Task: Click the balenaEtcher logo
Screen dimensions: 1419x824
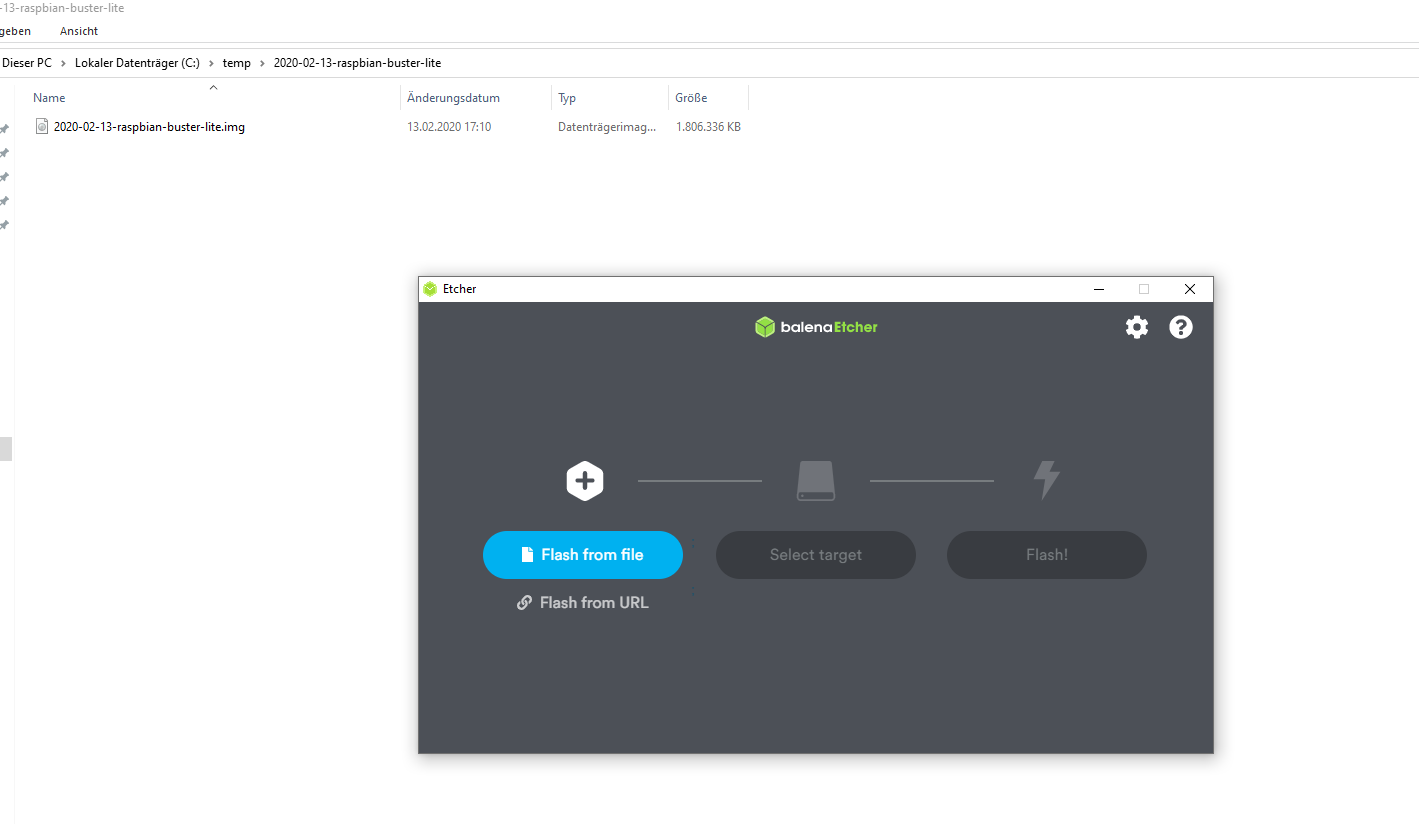Action: pyautogui.click(x=816, y=327)
